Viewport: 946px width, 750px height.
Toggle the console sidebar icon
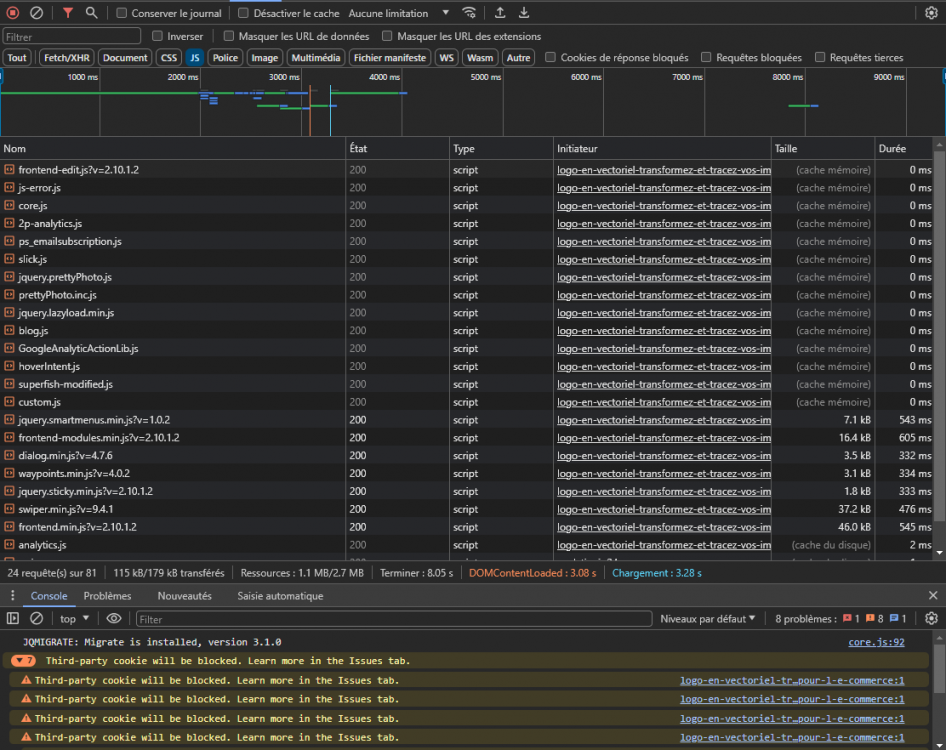pyautogui.click(x=13, y=619)
